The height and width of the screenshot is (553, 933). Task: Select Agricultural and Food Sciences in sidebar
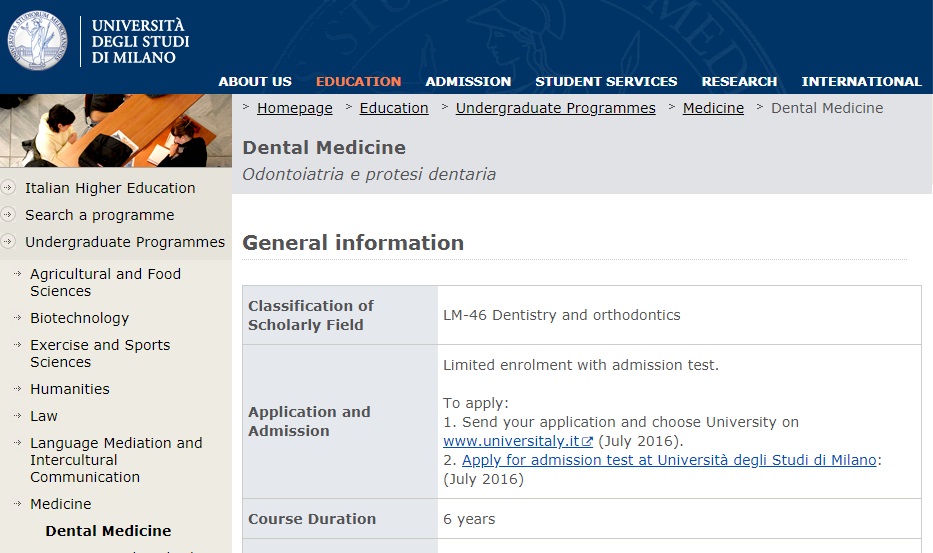coord(105,283)
